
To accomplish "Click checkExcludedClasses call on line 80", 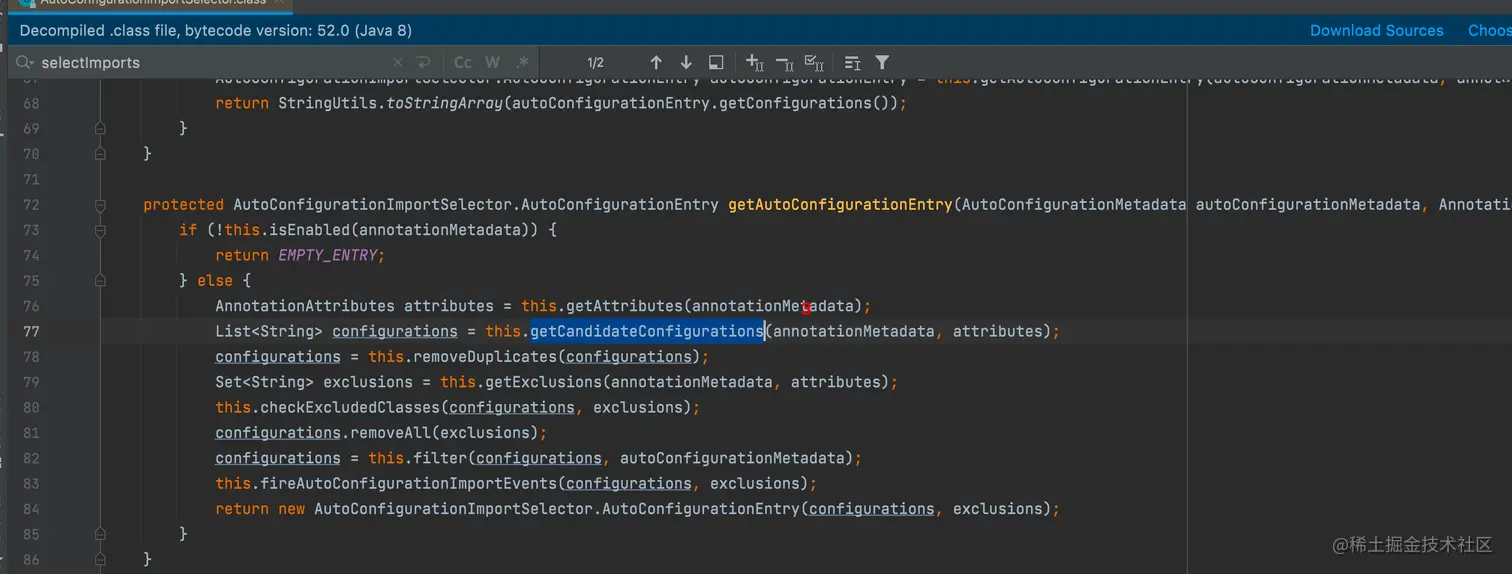I will click(x=350, y=407).
